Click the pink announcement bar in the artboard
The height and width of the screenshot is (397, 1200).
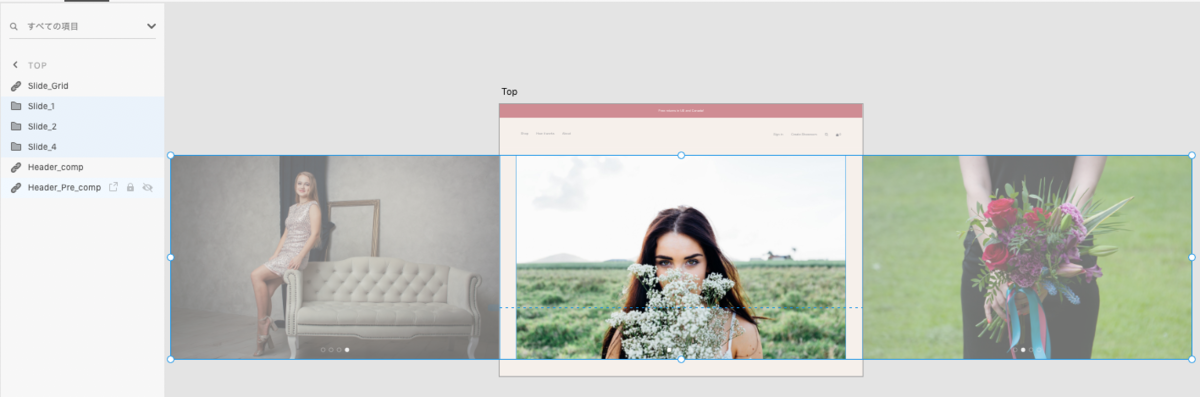tap(681, 110)
